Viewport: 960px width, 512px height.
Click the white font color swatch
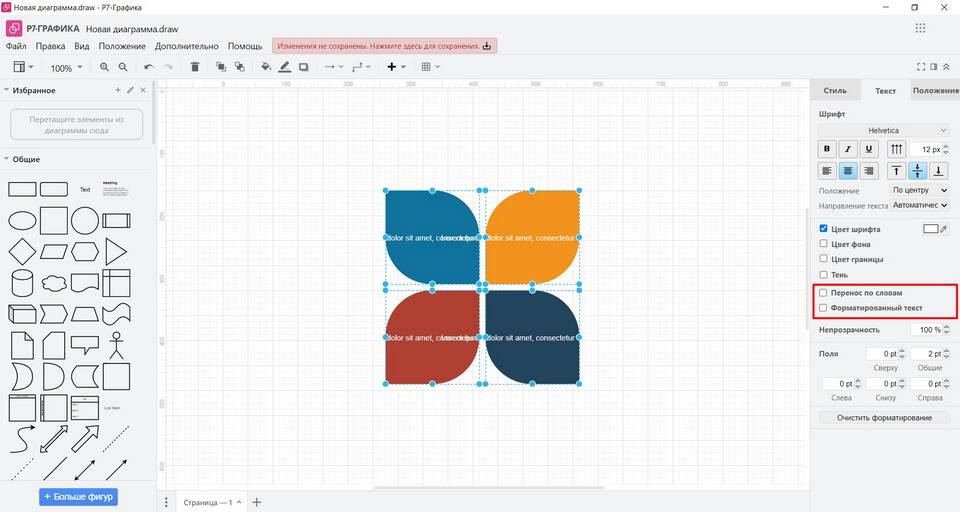[x=930, y=229]
